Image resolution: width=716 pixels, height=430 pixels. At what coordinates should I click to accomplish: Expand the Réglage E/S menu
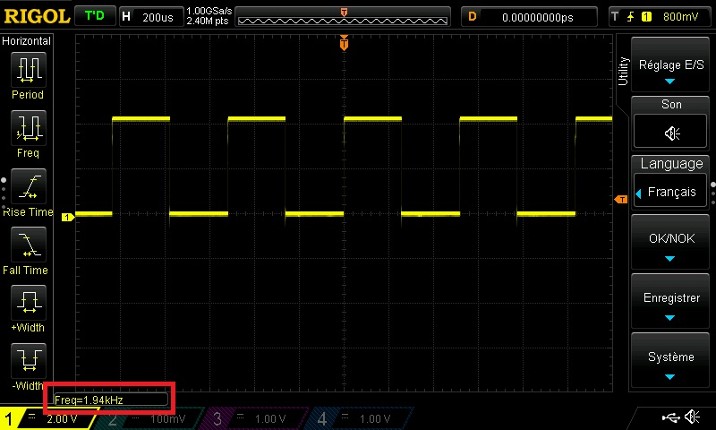tap(670, 69)
